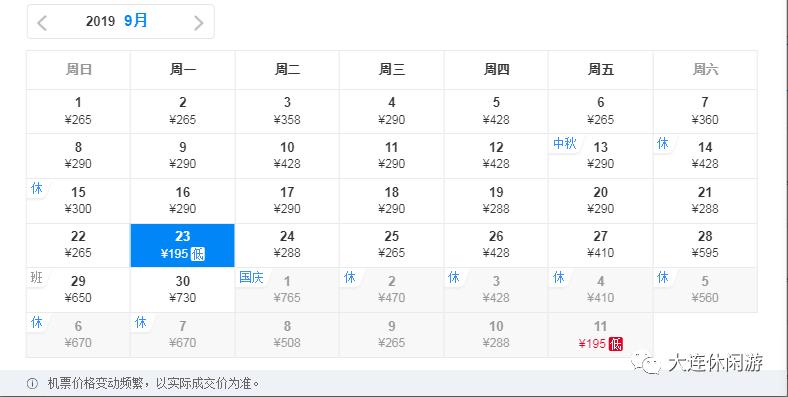Choose September 11 at ¥290
788x397 pixels.
[391, 156]
